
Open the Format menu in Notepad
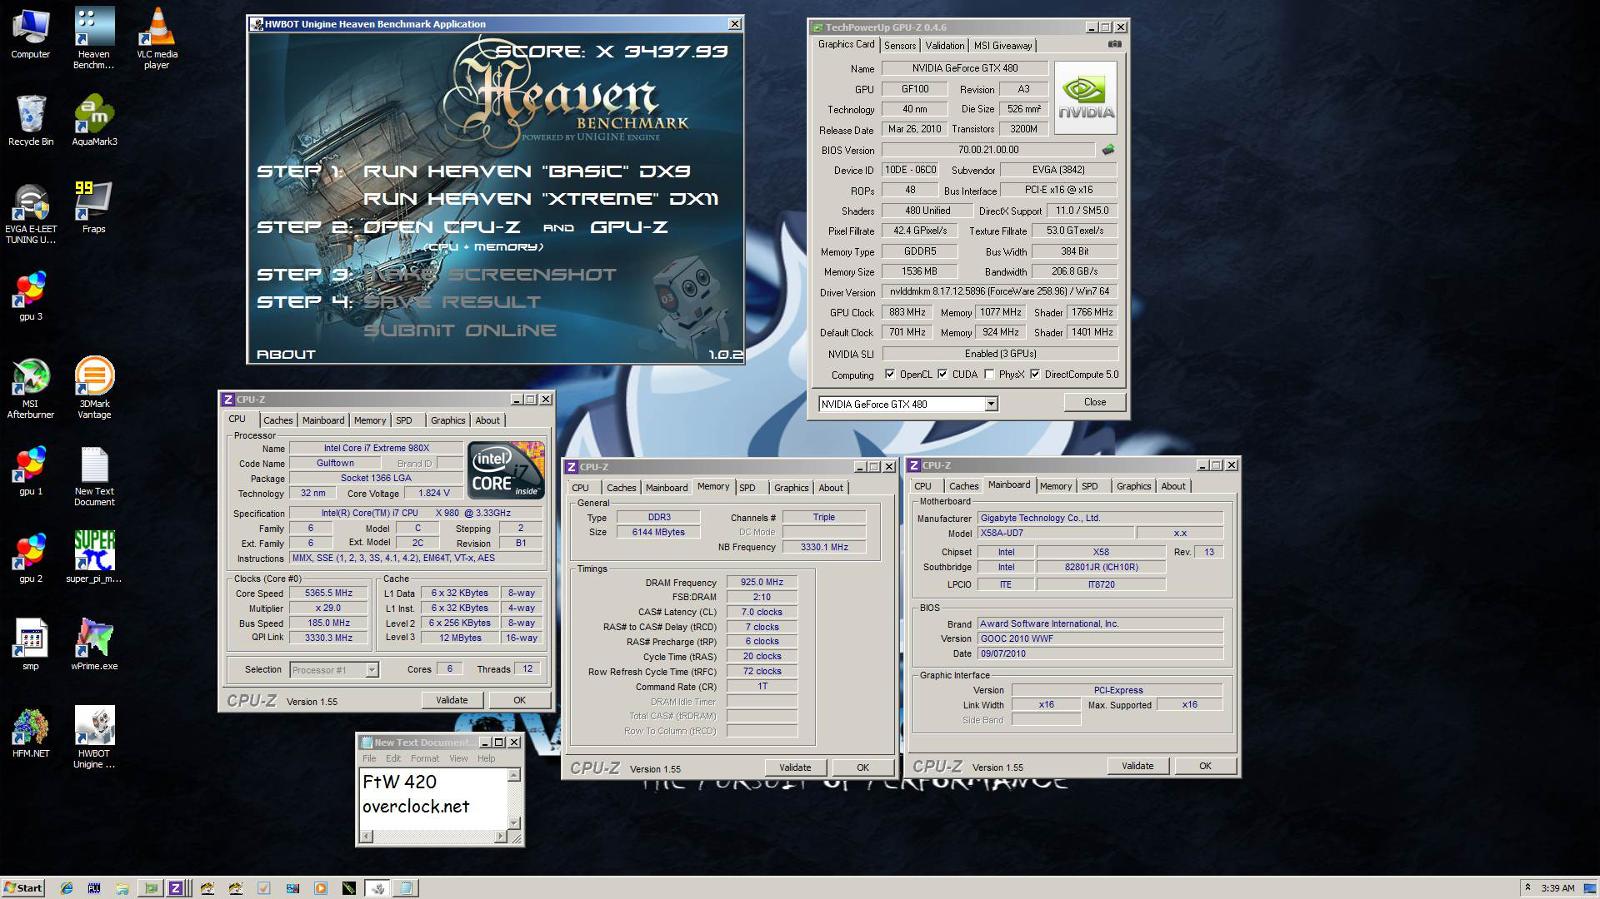click(424, 759)
